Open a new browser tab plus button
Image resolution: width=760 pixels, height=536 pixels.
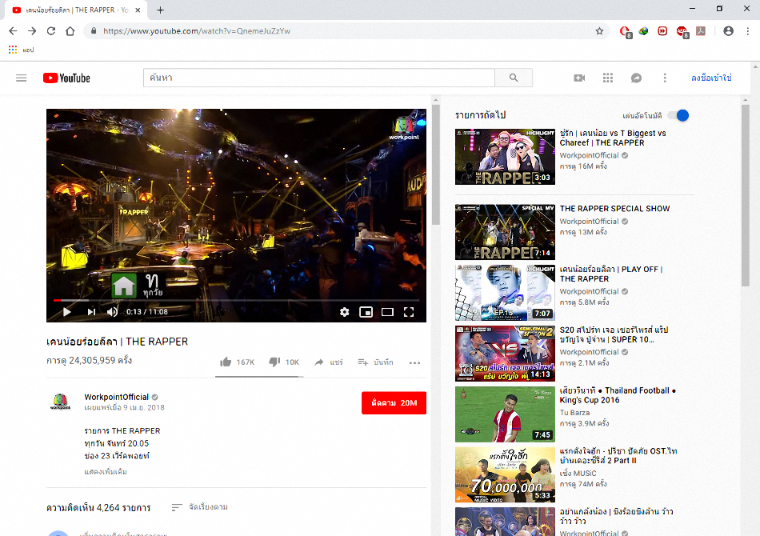[x=160, y=10]
